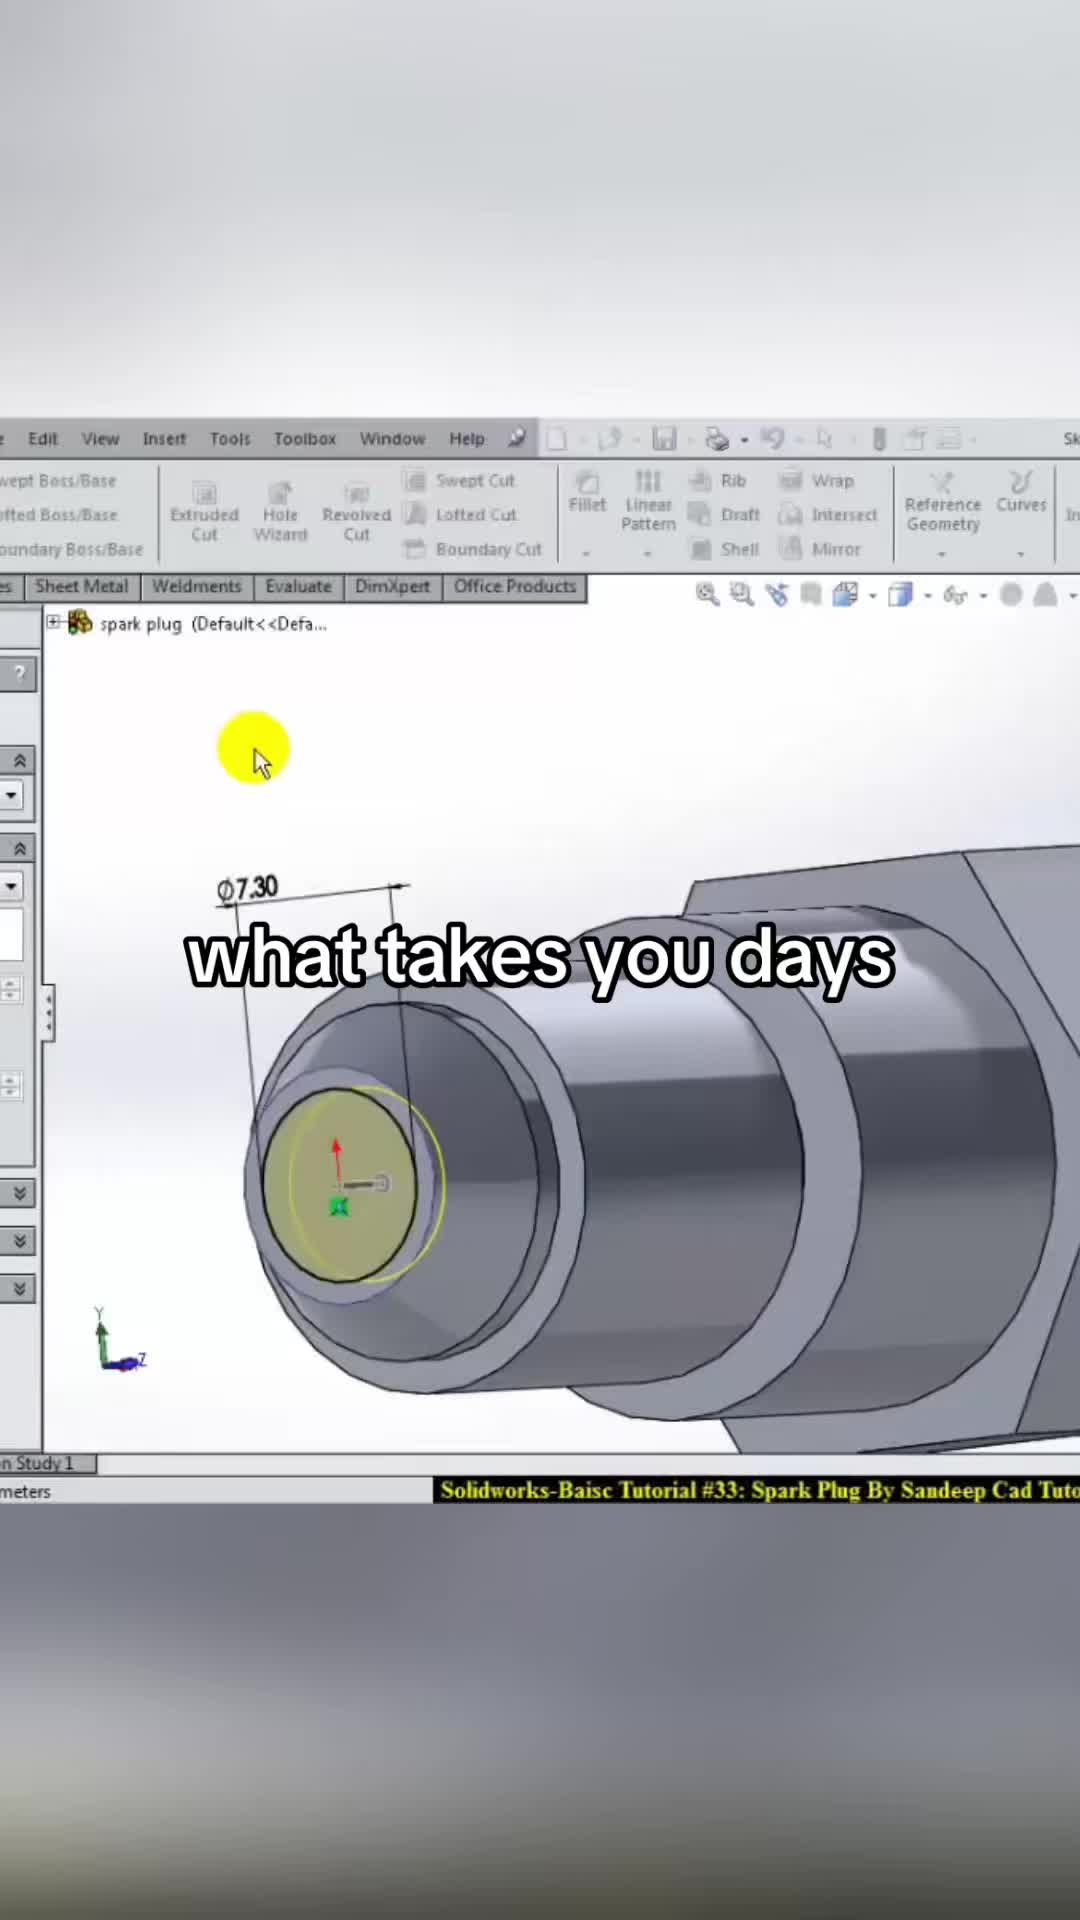Open the Tools menu

(230, 439)
